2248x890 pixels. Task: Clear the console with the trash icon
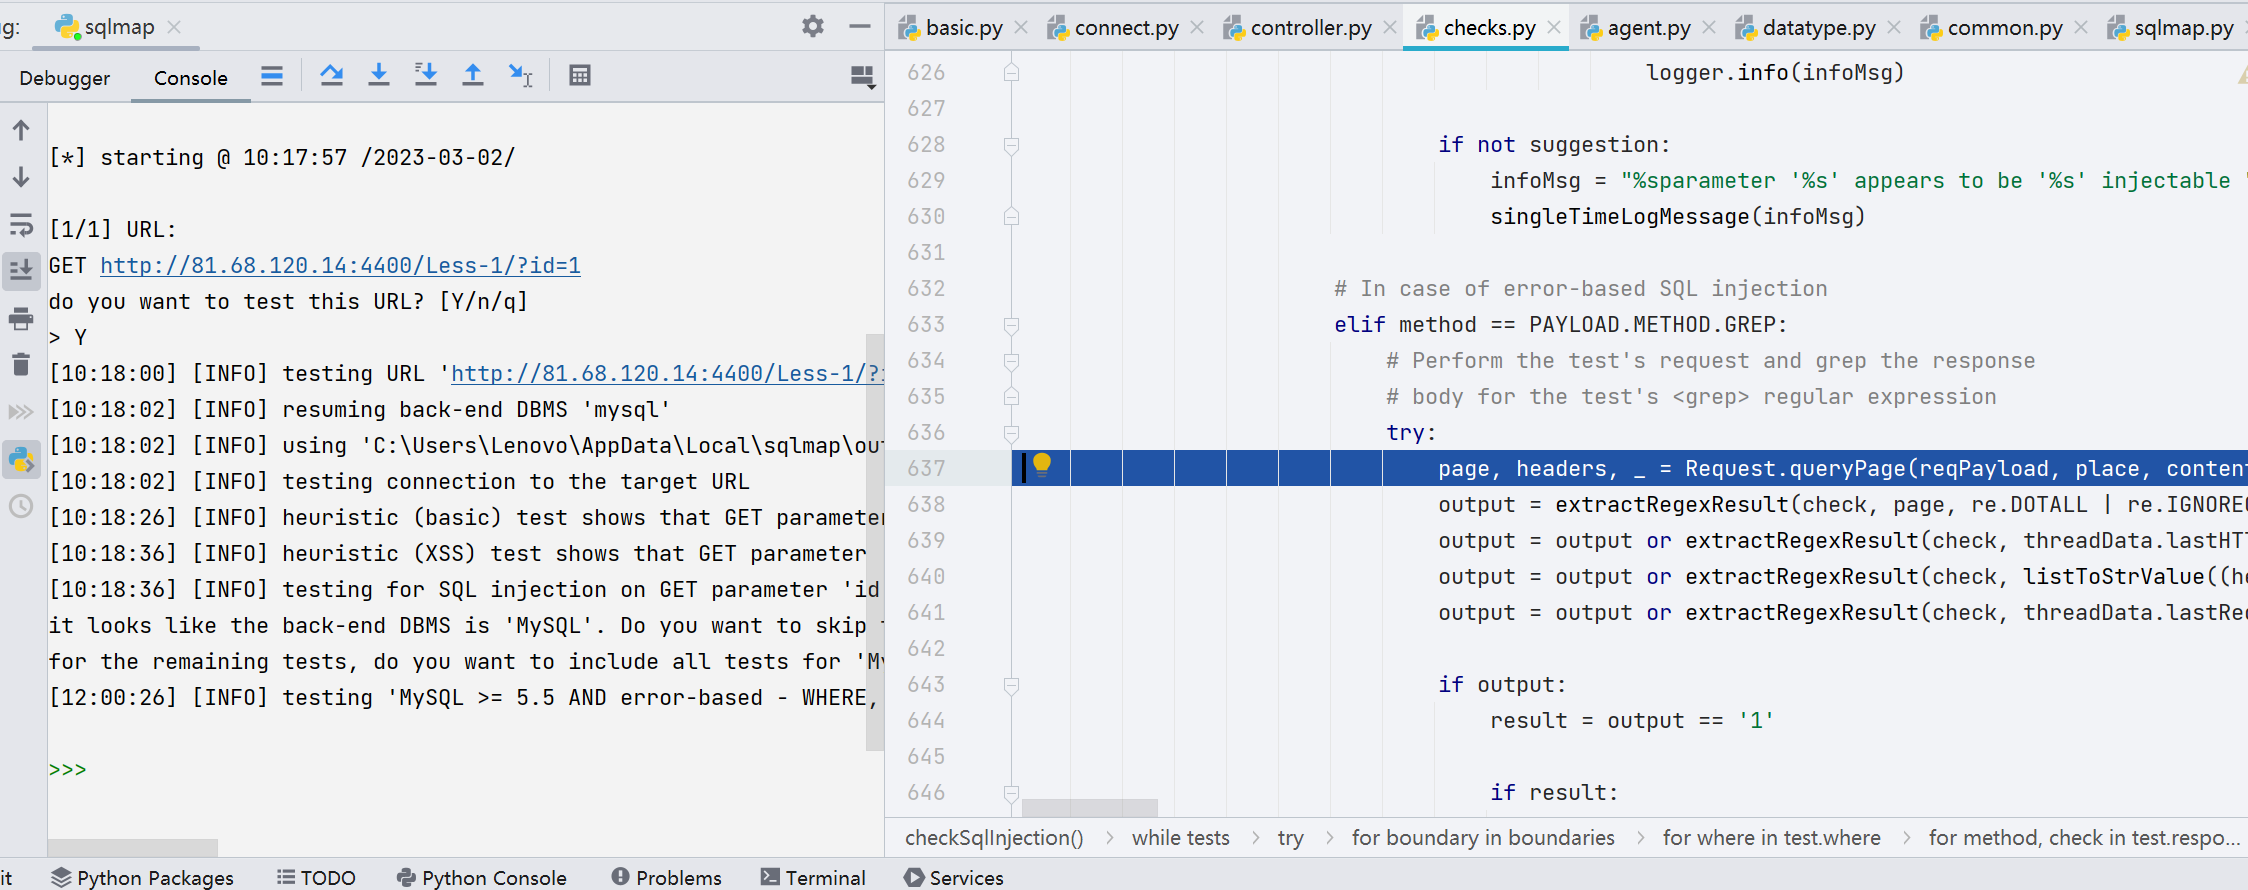[x=21, y=365]
